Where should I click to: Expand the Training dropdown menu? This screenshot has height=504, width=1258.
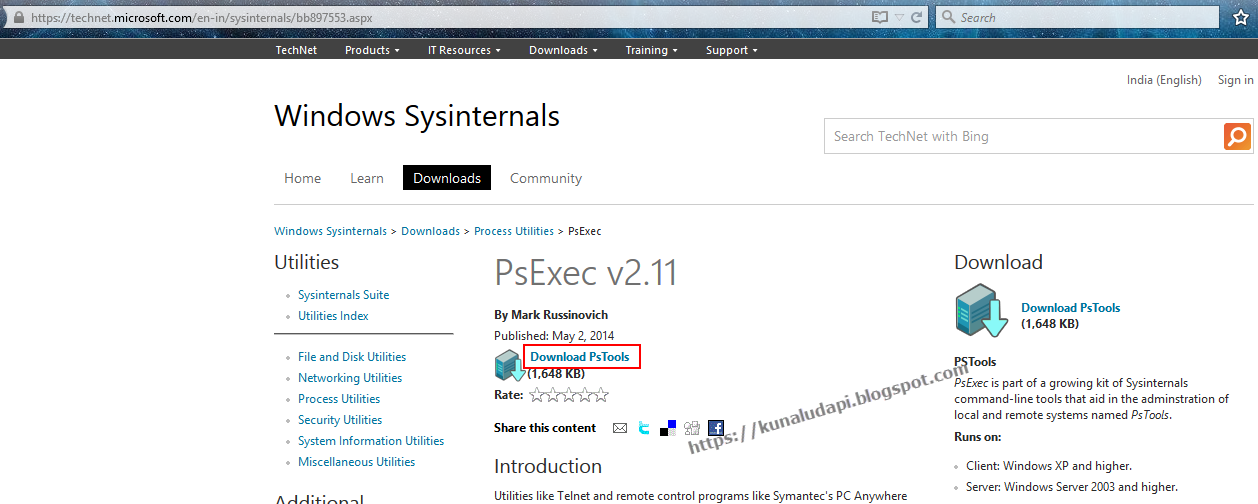tap(651, 50)
